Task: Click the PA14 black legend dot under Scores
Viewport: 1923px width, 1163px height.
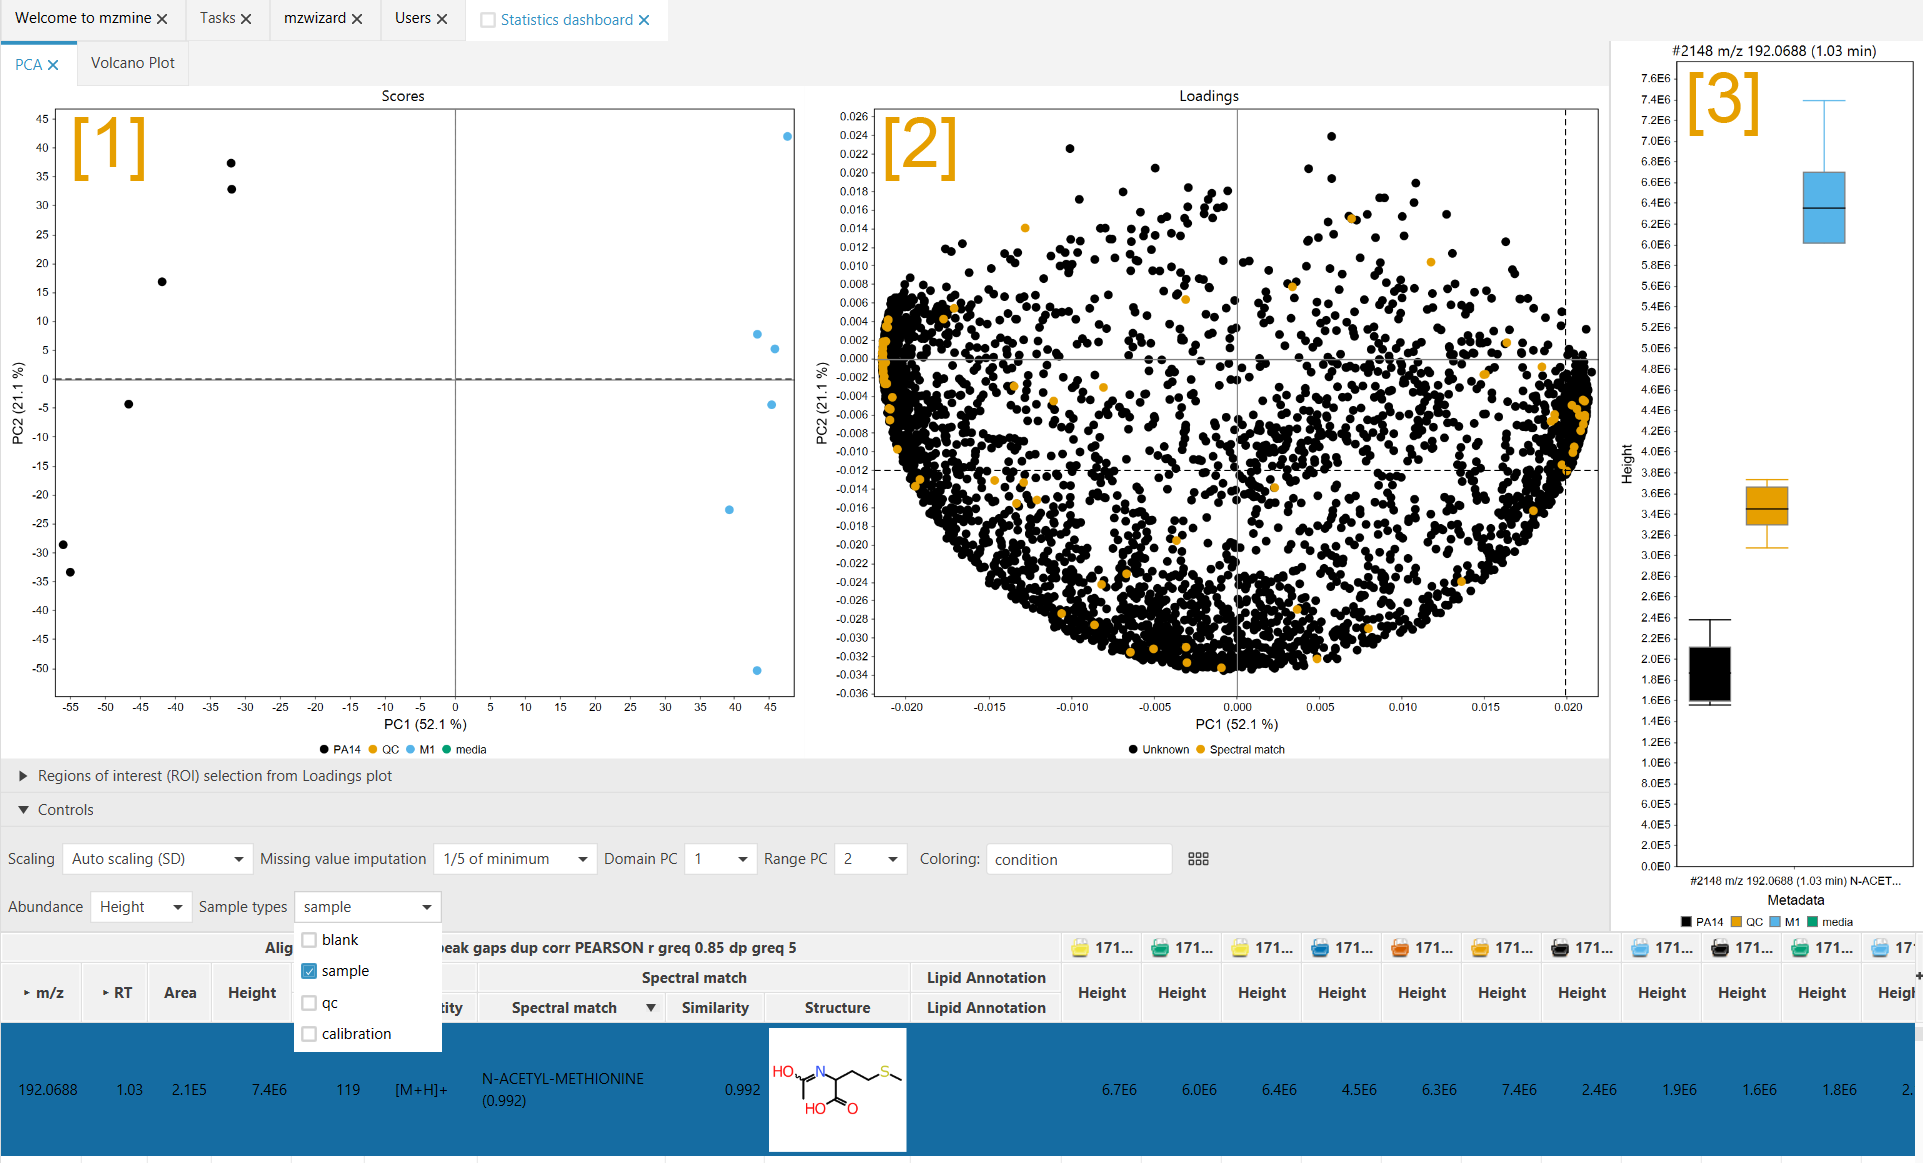Action: click(324, 750)
